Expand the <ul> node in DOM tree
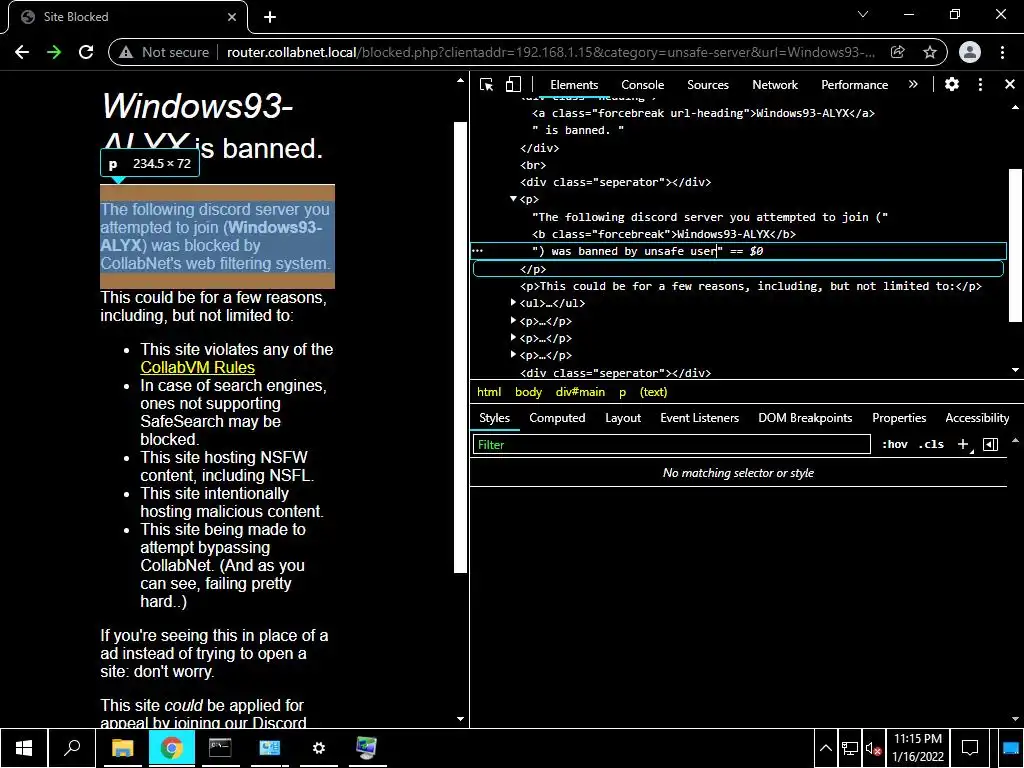The height and width of the screenshot is (768, 1024). (513, 302)
